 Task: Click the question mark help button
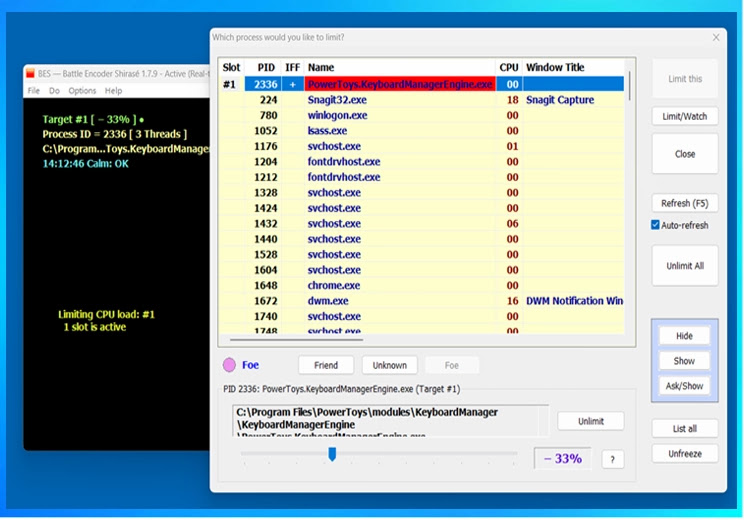(x=613, y=459)
